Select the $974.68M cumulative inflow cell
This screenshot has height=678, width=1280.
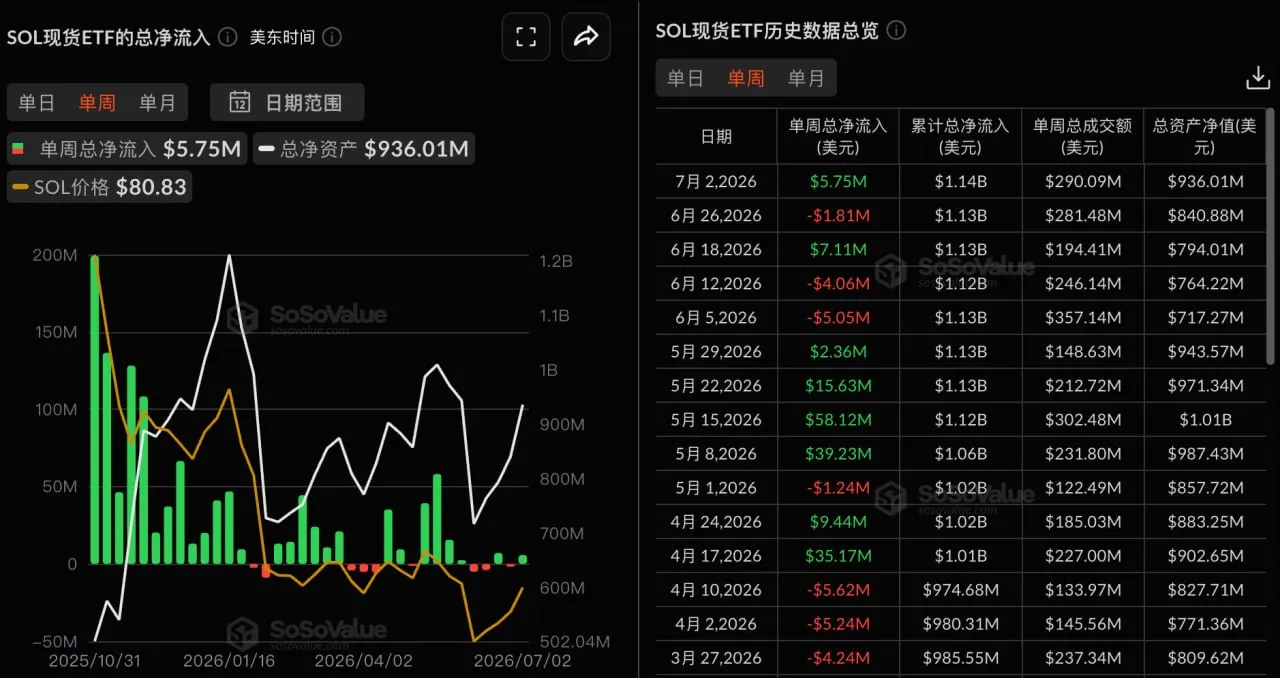click(960, 589)
